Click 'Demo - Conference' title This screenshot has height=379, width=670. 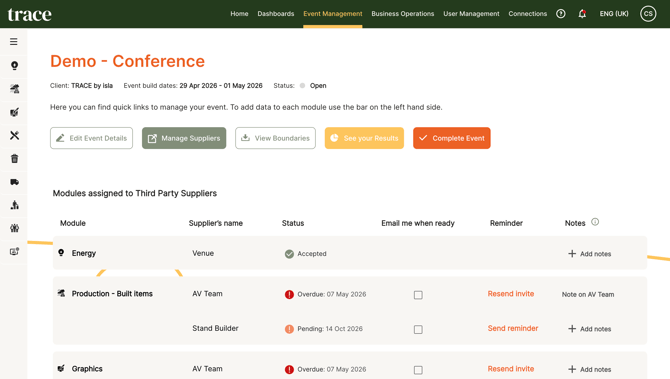pos(127,61)
